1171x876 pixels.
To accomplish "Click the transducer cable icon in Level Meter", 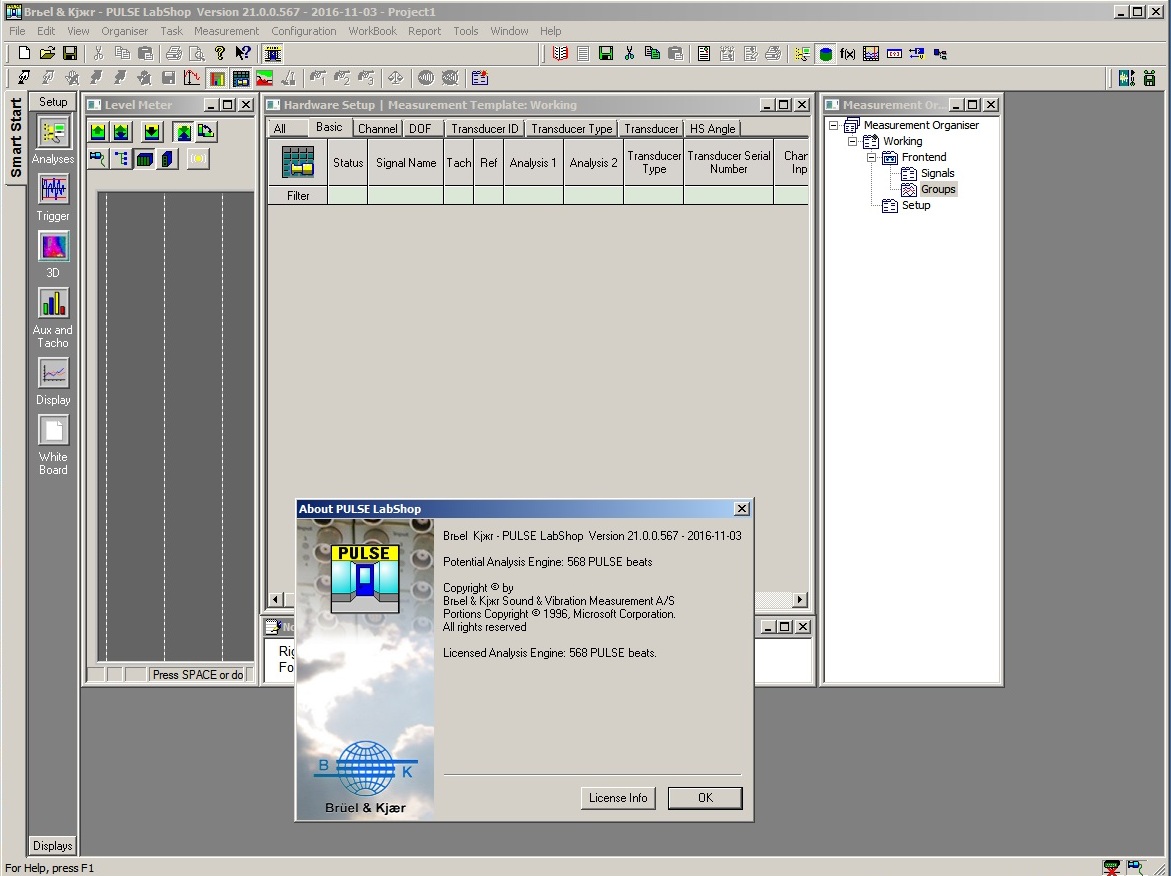I will (98, 158).
